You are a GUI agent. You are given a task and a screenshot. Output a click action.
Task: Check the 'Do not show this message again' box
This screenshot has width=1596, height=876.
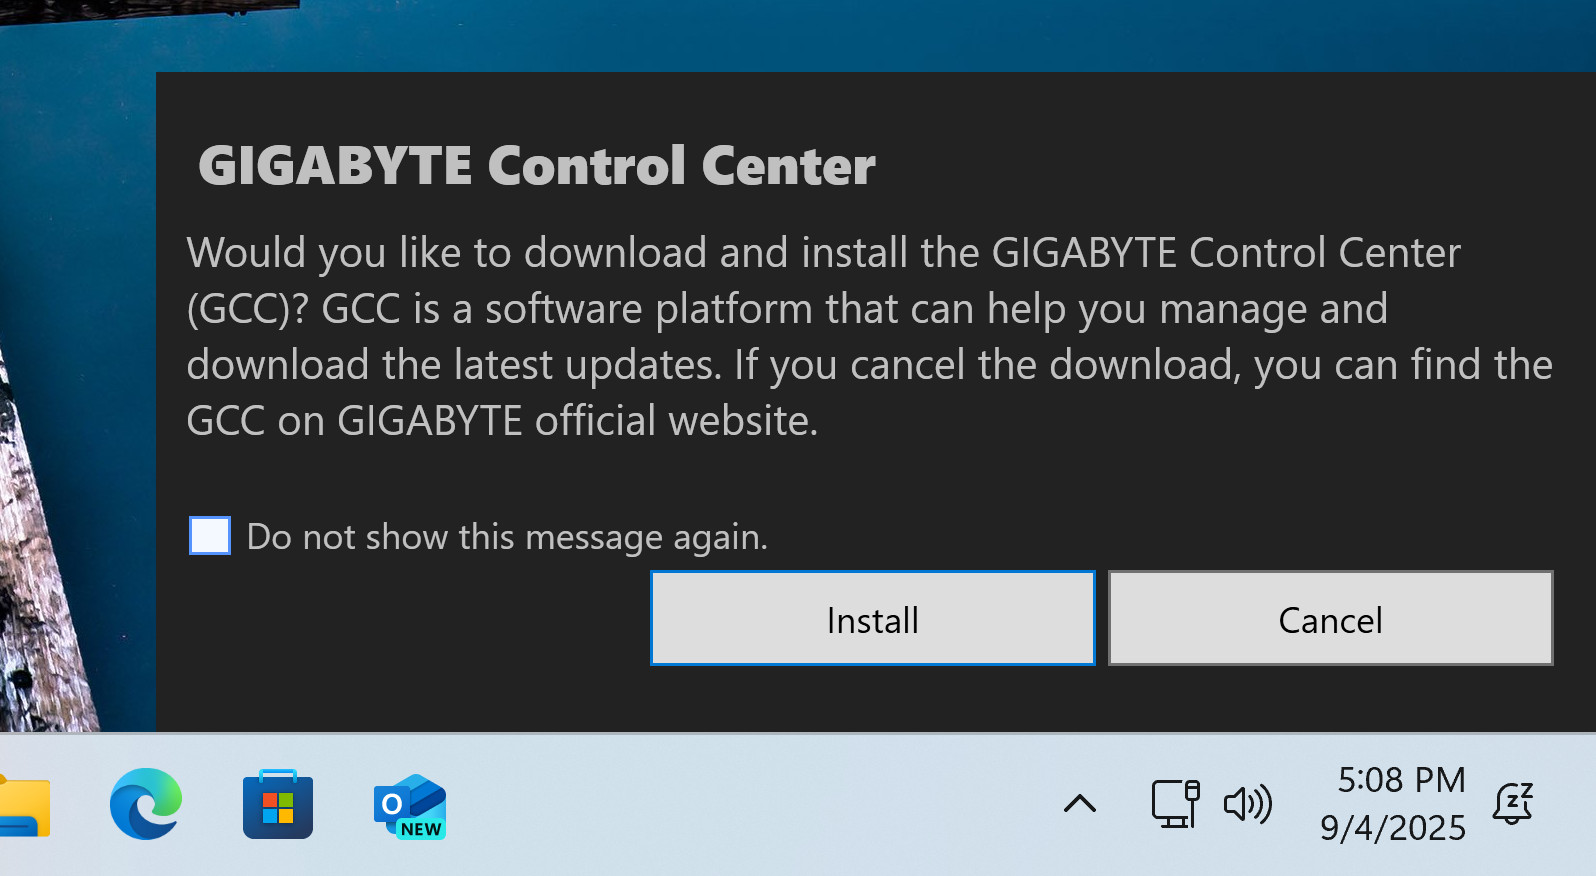tap(210, 536)
